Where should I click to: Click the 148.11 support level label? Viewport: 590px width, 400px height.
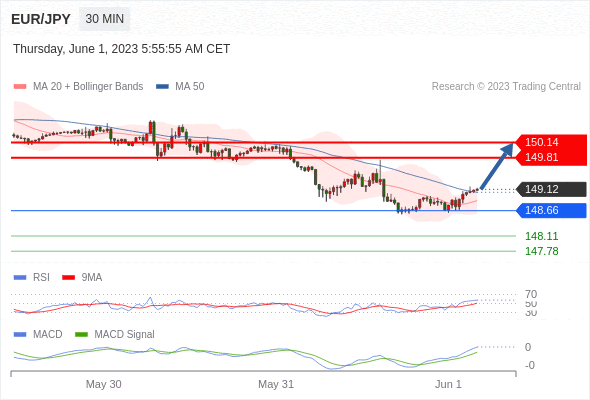point(541,236)
